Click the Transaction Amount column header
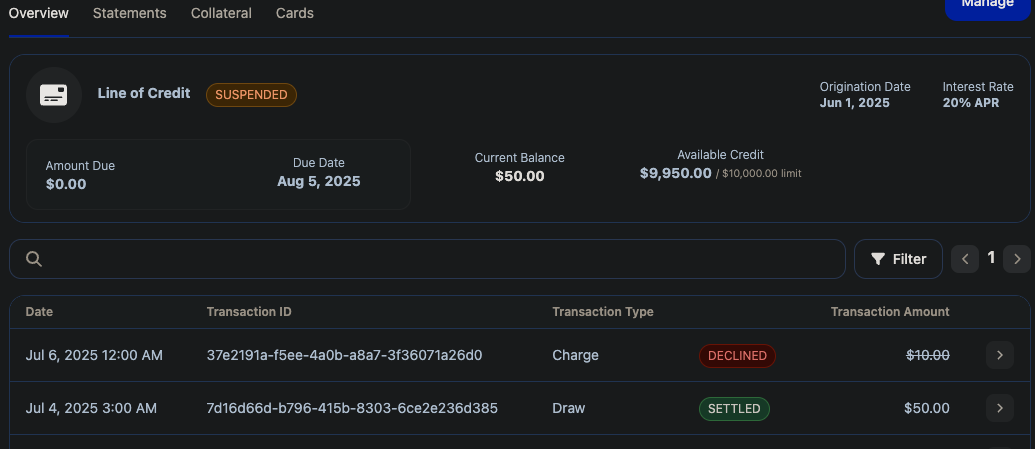1035x449 pixels. (x=890, y=312)
